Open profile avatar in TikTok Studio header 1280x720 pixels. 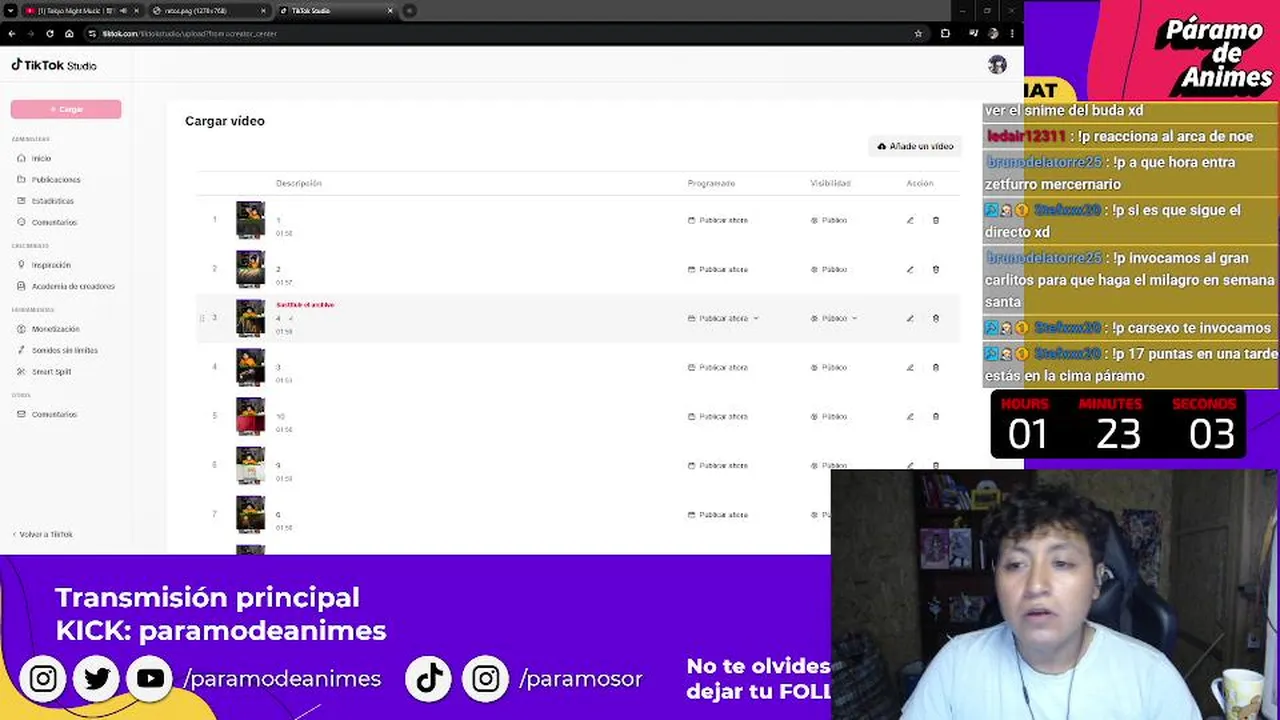pos(997,65)
